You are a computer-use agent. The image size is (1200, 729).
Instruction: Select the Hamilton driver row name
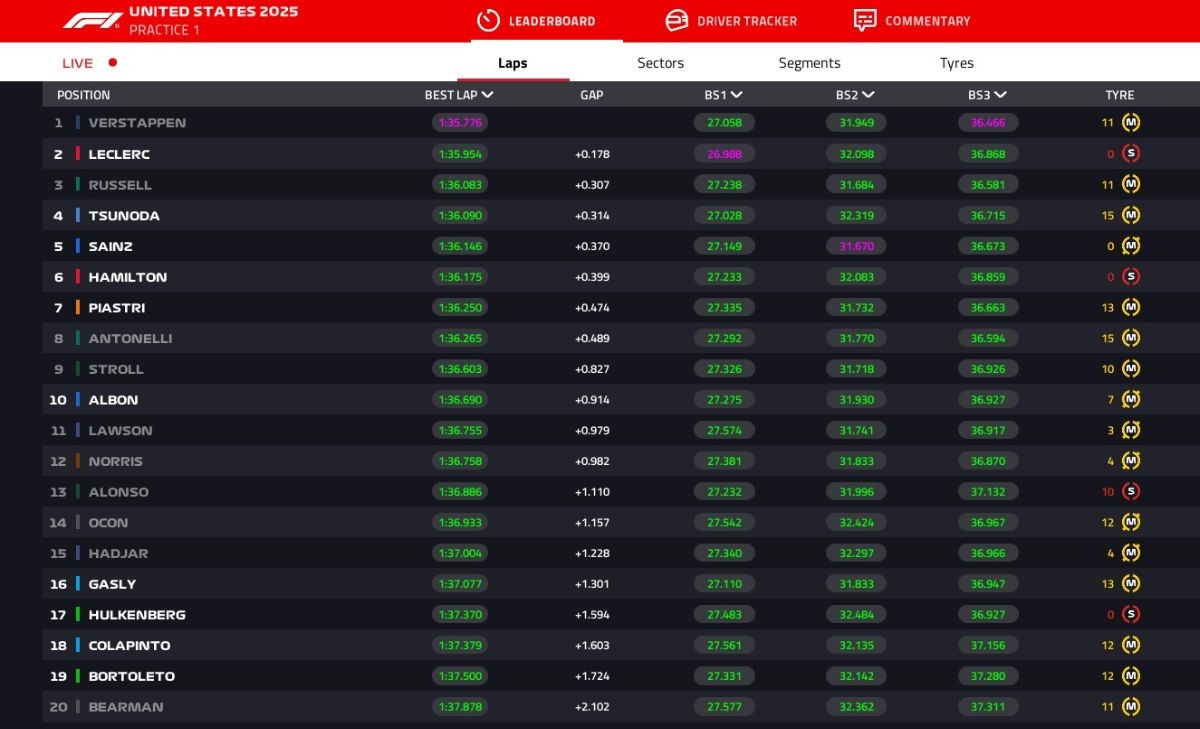click(x=127, y=277)
